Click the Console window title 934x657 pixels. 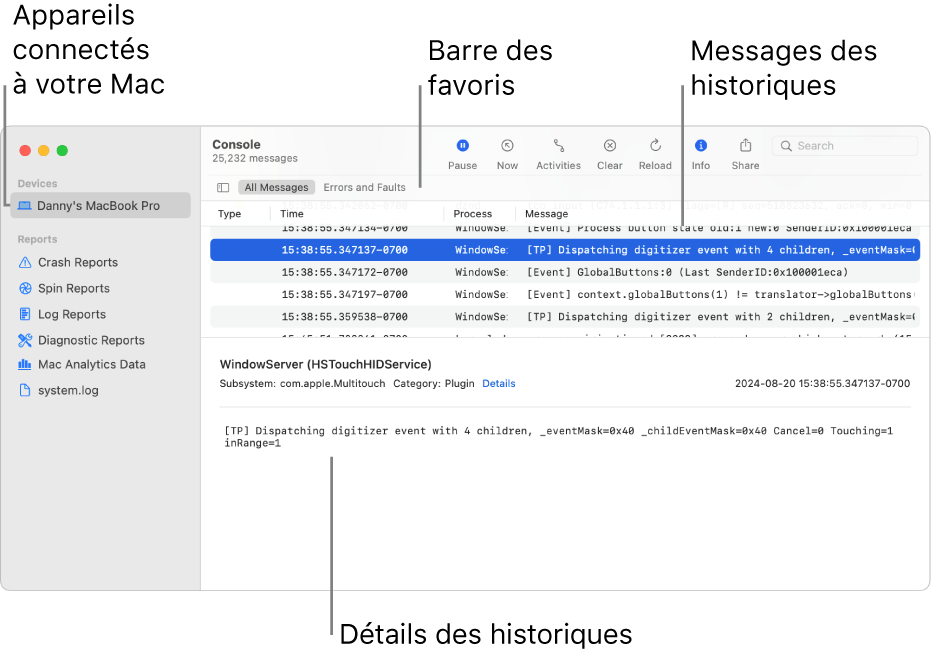coord(236,145)
